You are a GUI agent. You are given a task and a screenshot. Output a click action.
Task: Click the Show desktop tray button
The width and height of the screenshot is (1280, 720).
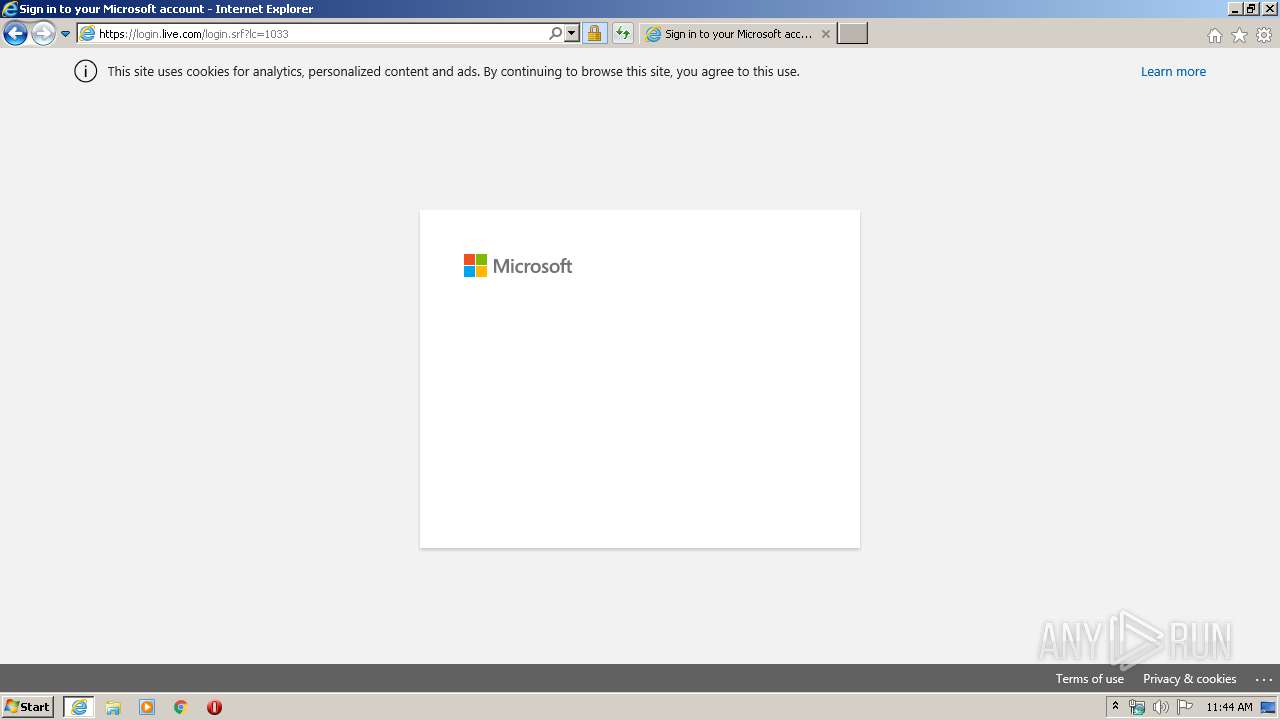pyautogui.click(x=1269, y=707)
